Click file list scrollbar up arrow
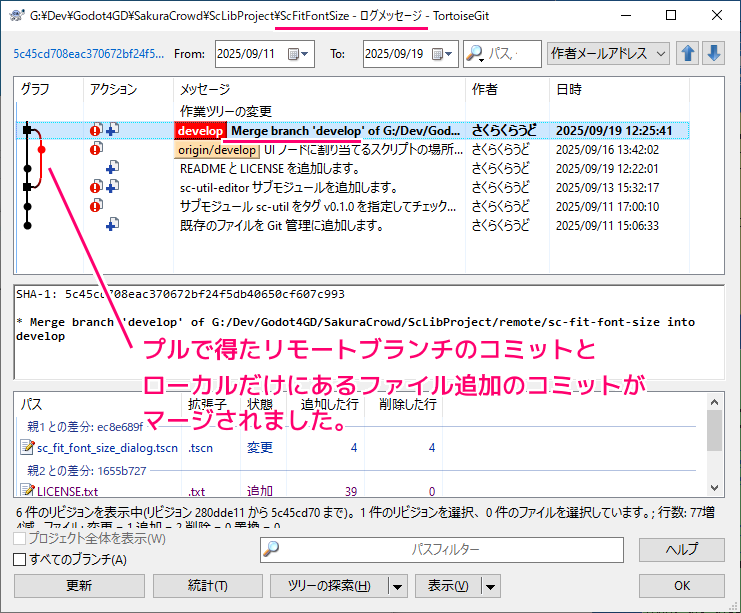 (x=714, y=402)
